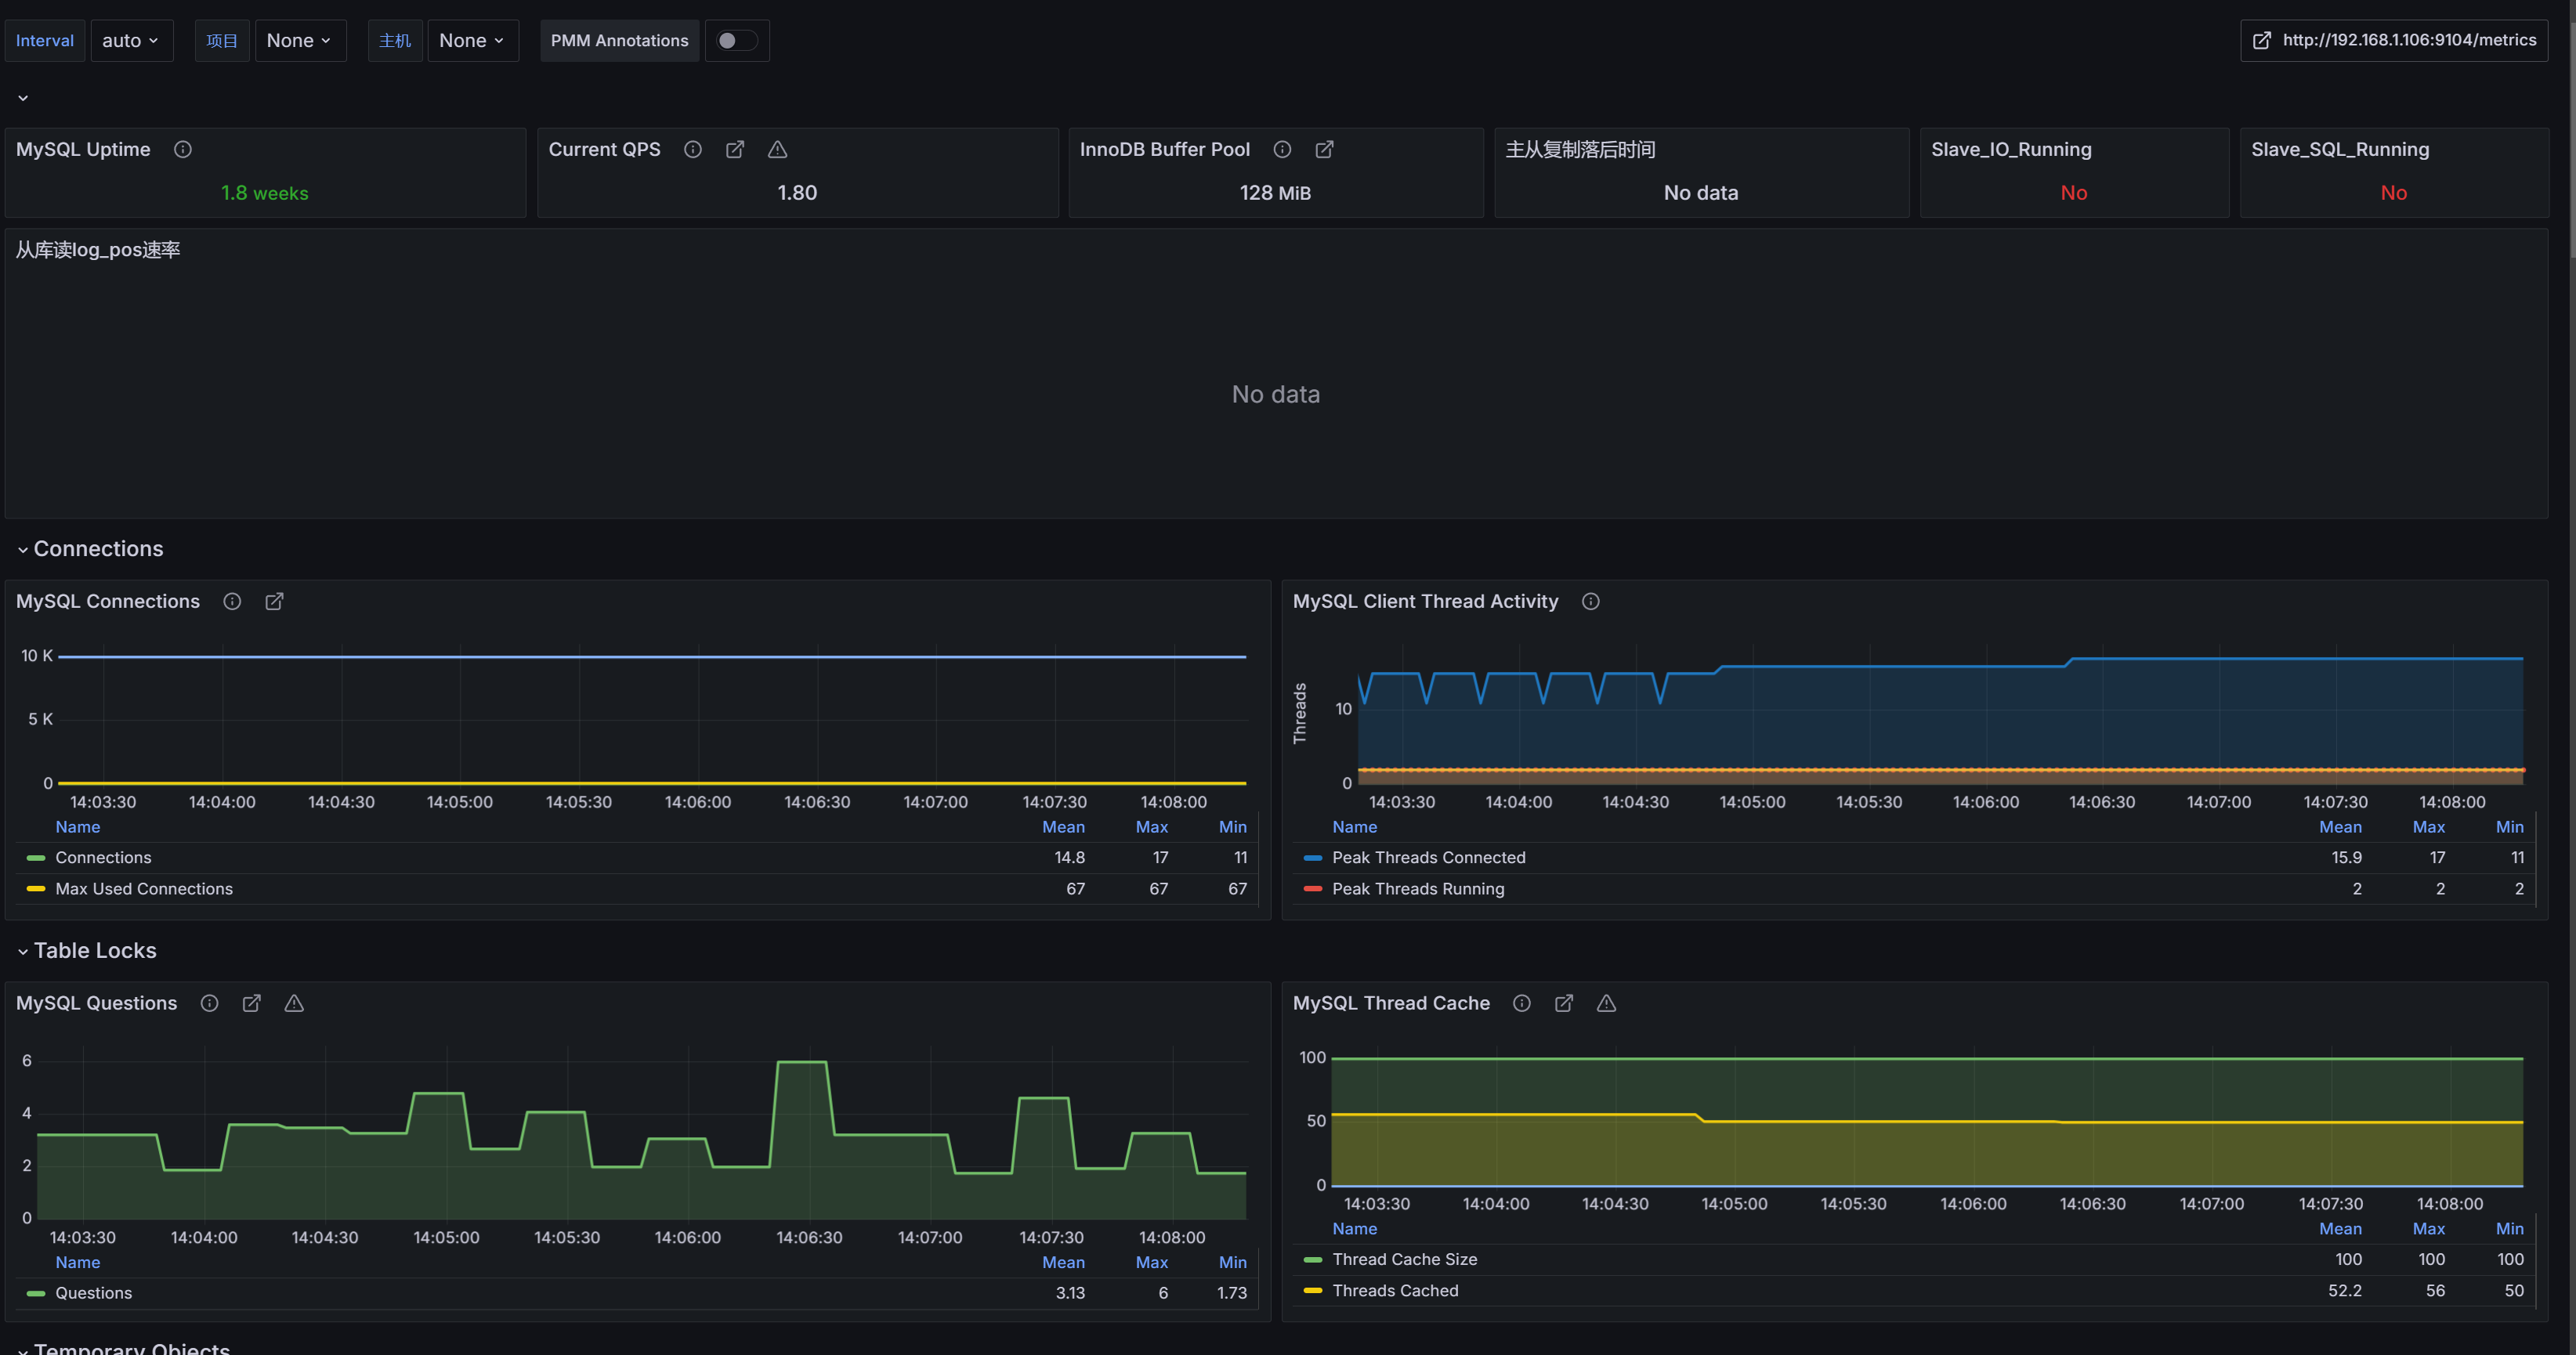This screenshot has height=1355, width=2576.
Task: Collapse the unnamed top row chevron
Action: click(23, 98)
